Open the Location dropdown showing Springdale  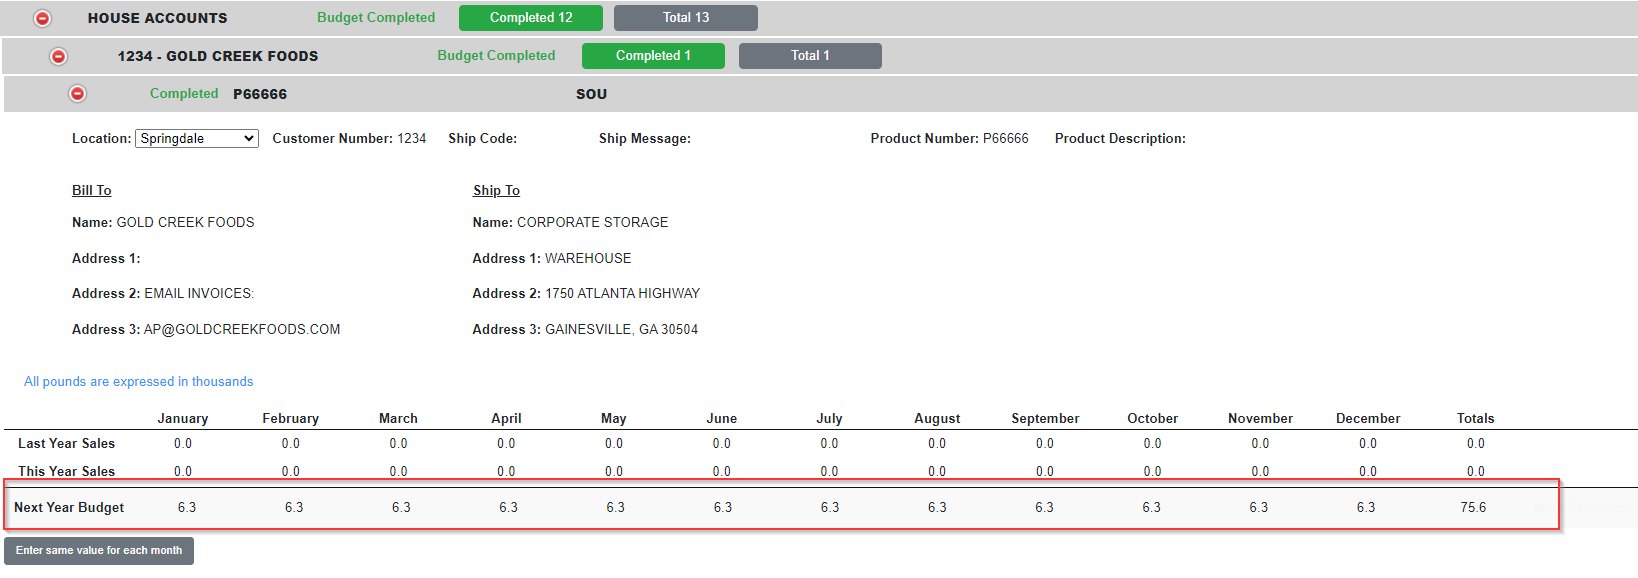(197, 138)
